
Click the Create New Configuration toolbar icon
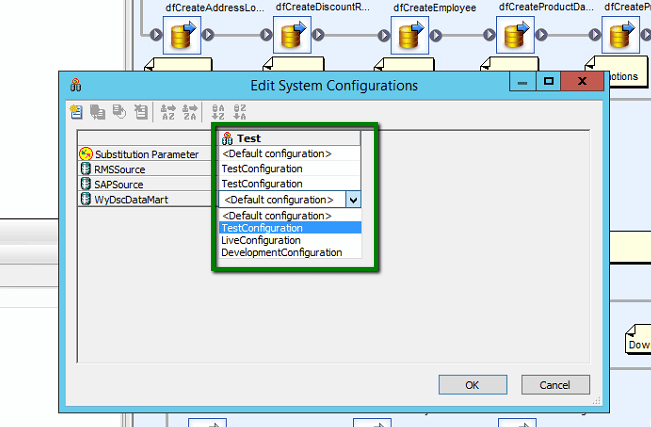[x=76, y=112]
